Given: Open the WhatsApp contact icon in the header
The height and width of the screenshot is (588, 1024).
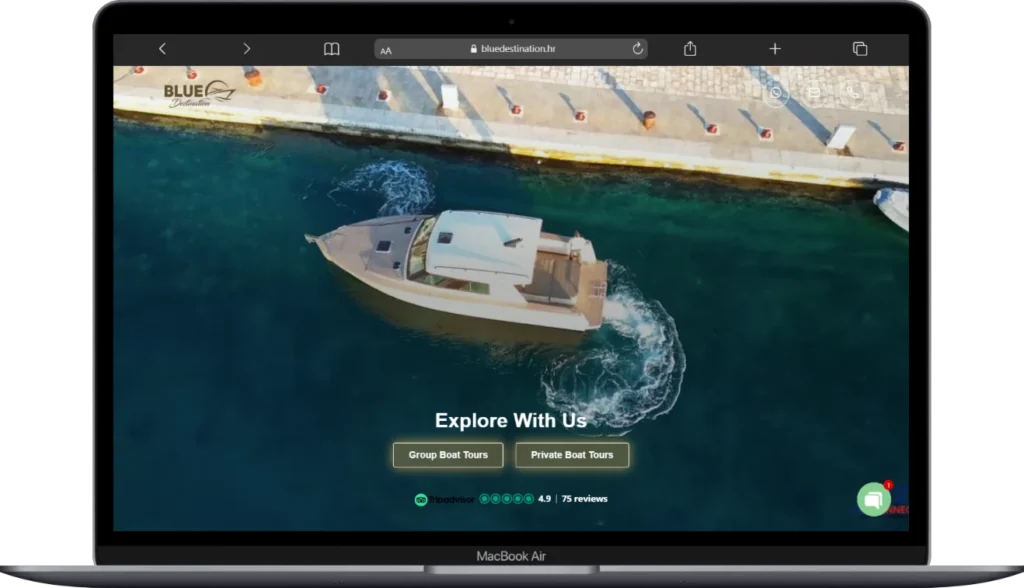Looking at the screenshot, I should [x=775, y=93].
